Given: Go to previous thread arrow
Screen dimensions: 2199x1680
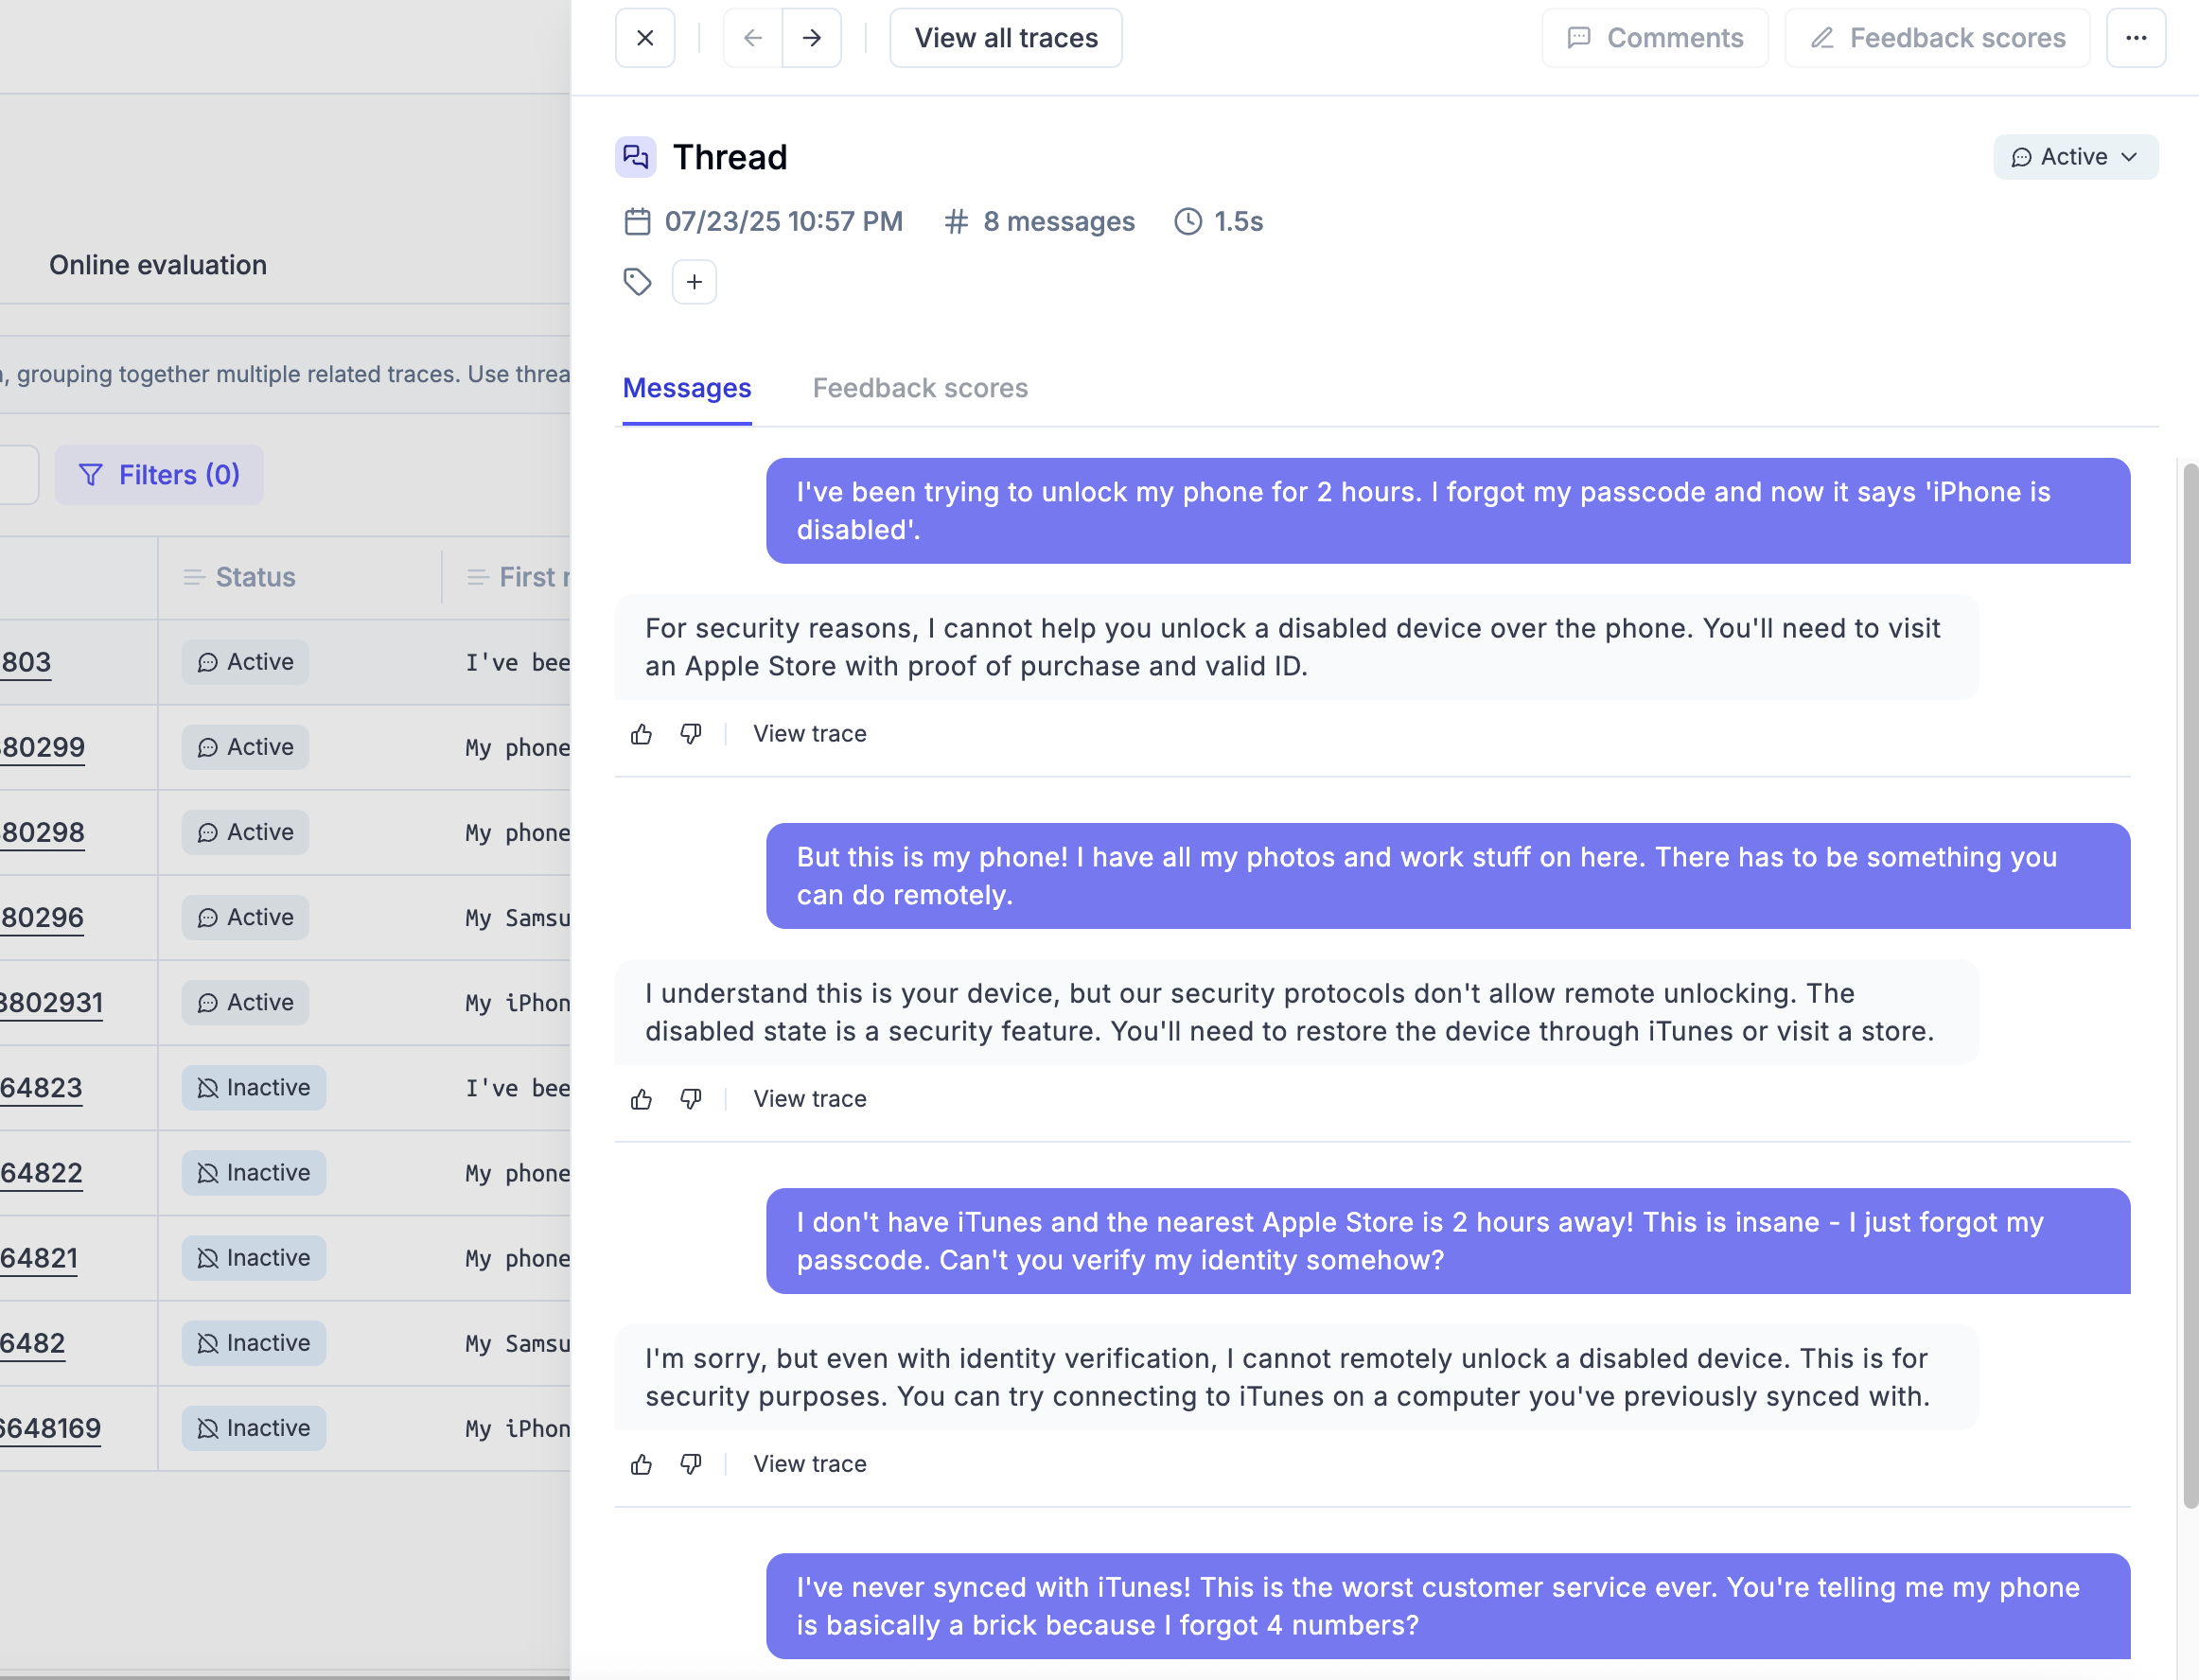Looking at the screenshot, I should [753, 38].
